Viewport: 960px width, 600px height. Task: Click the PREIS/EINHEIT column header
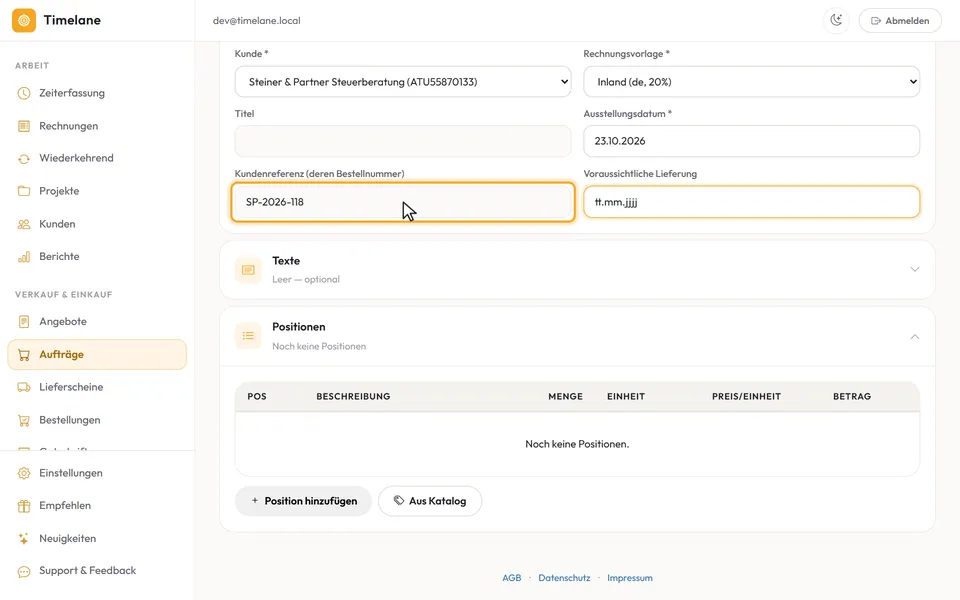pos(746,397)
